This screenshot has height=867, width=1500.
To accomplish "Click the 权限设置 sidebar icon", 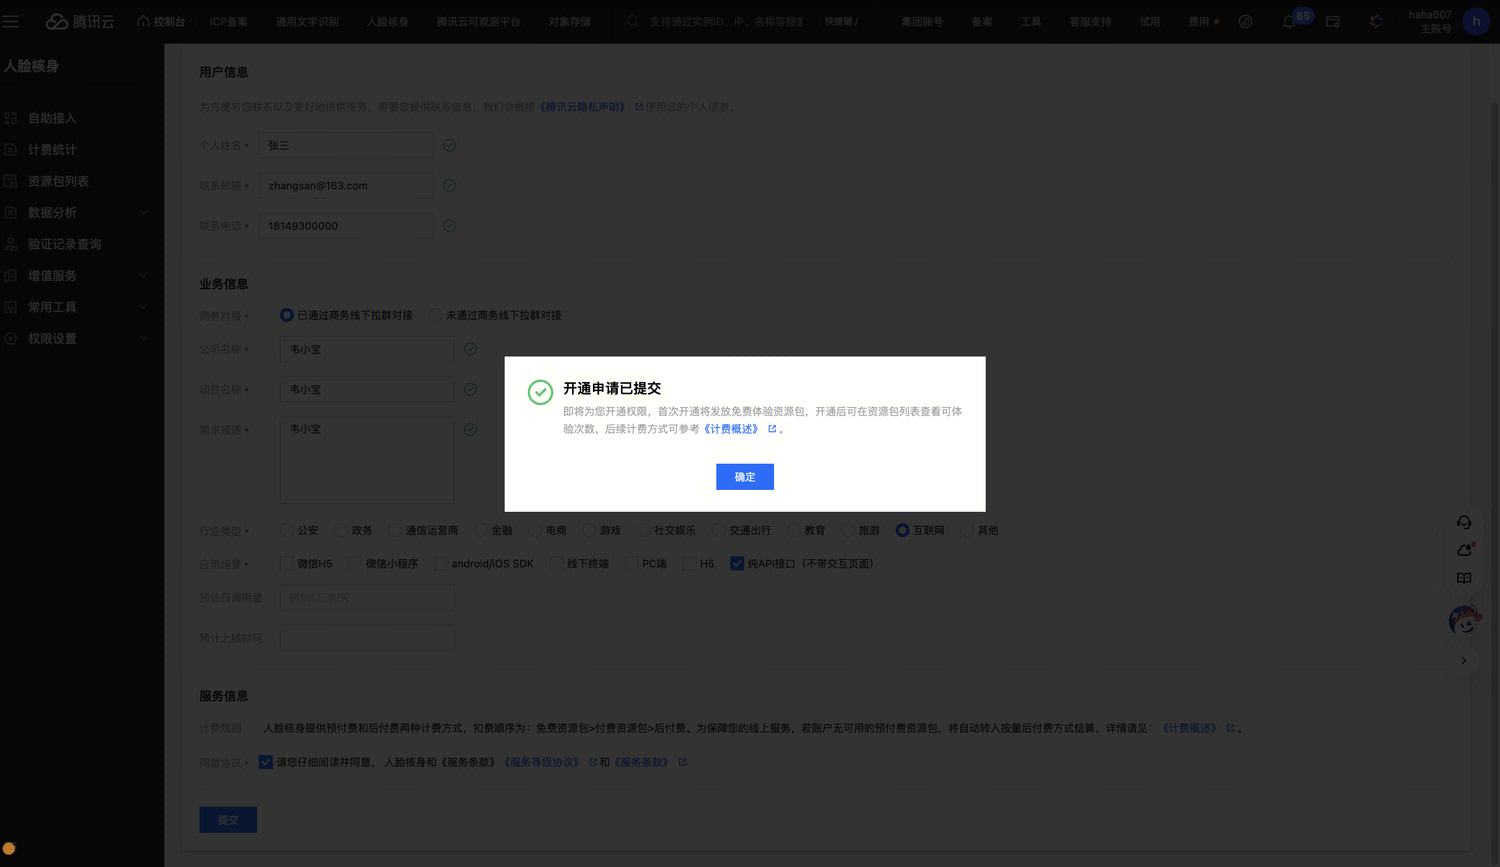I will click(11, 339).
